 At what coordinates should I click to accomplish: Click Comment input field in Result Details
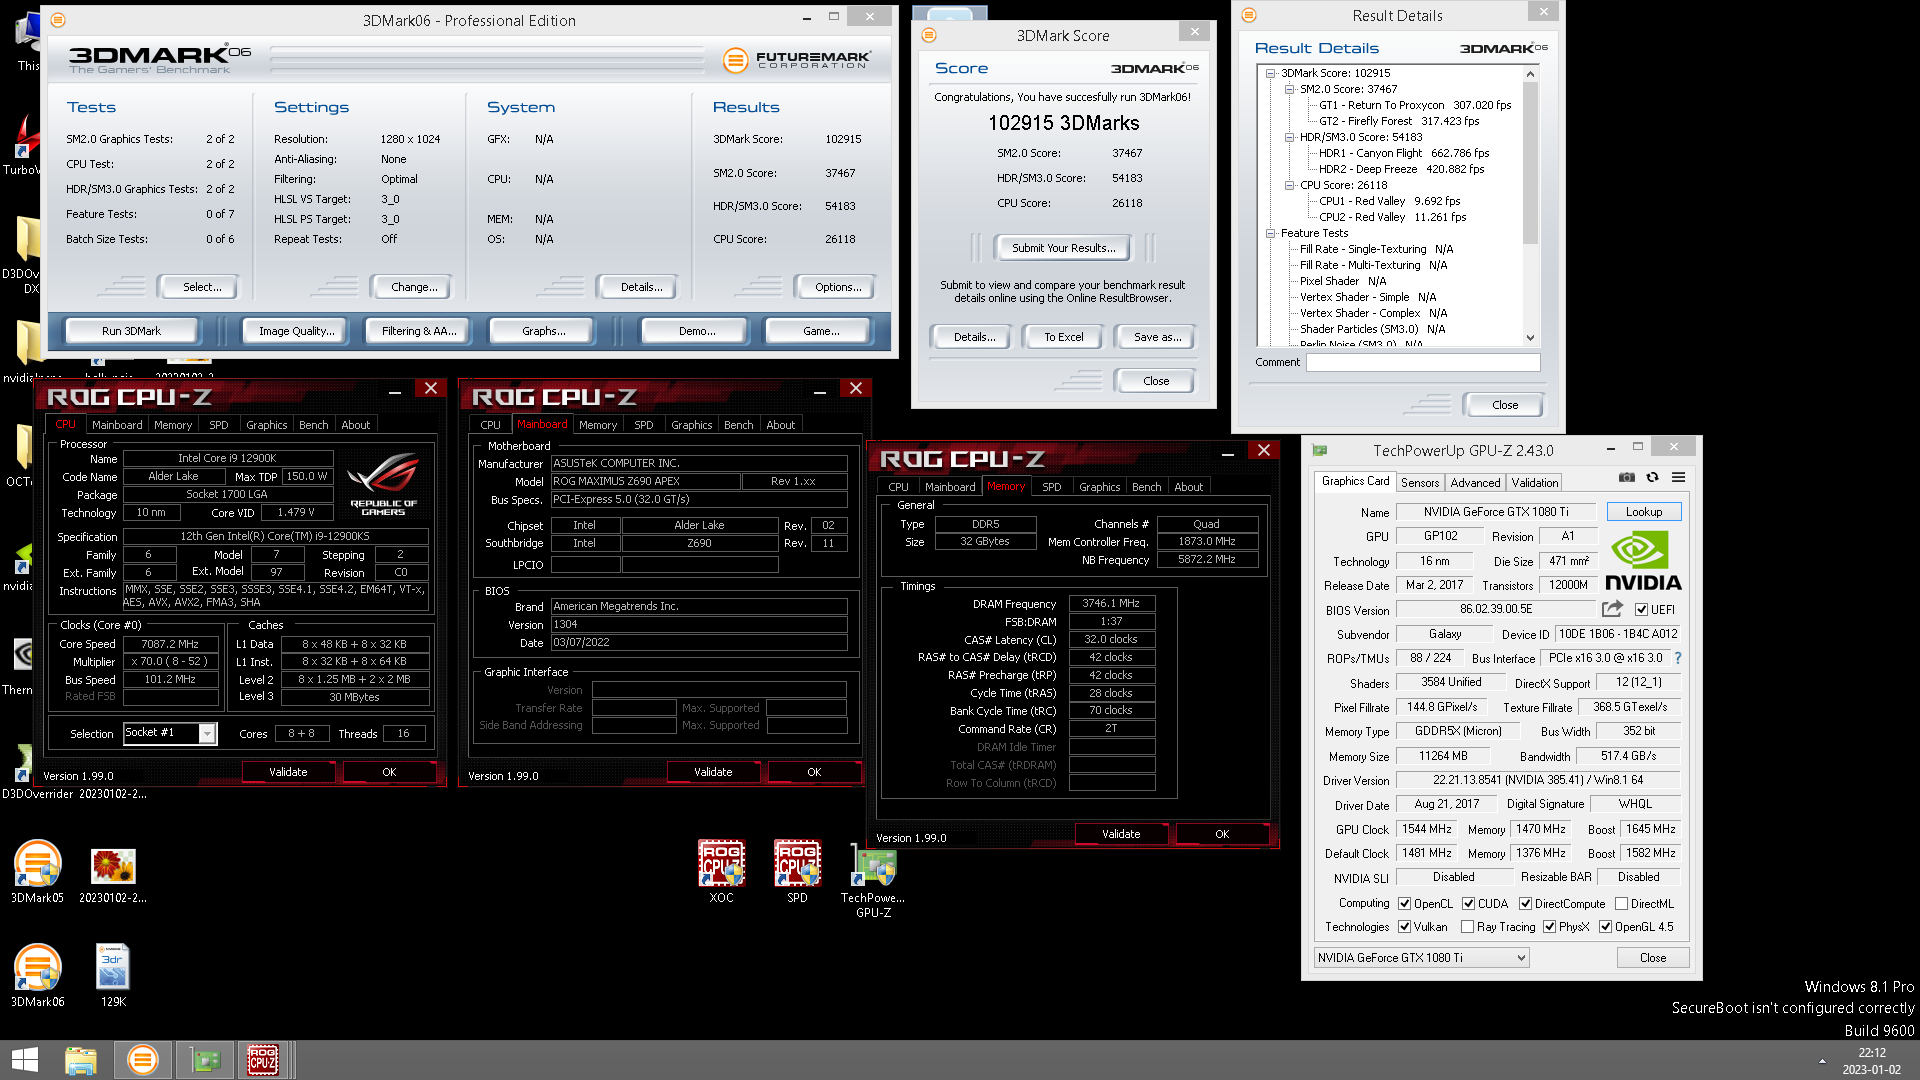click(1423, 362)
